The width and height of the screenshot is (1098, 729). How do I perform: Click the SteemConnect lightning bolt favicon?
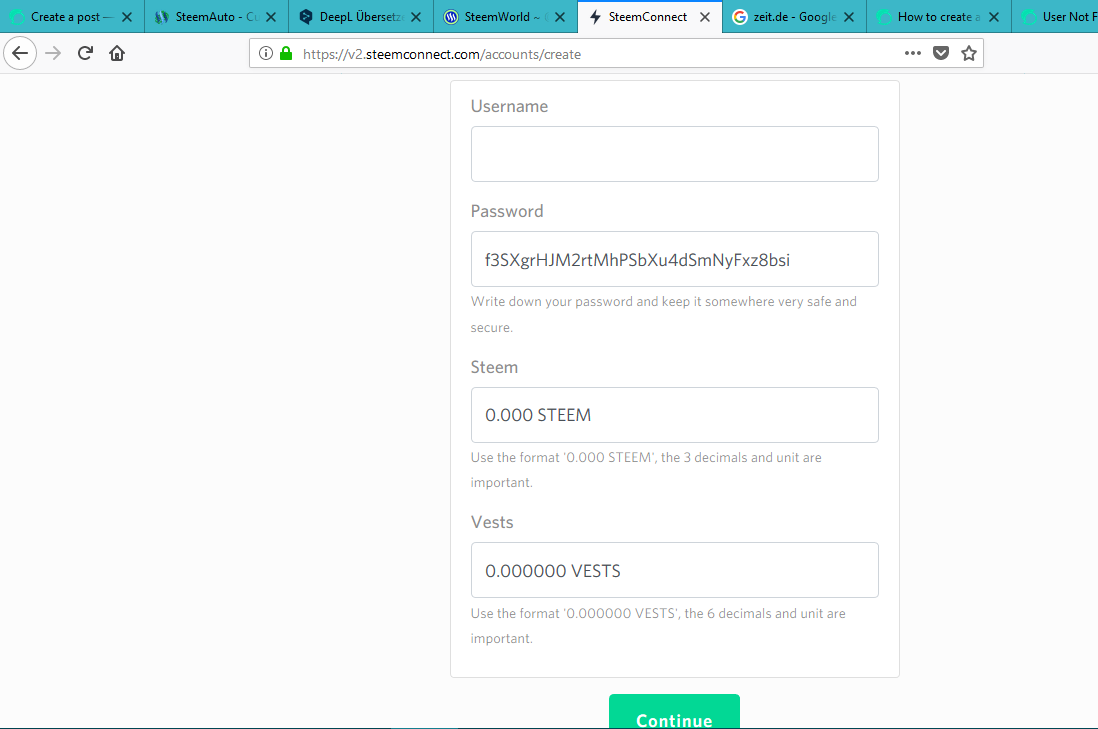595,17
